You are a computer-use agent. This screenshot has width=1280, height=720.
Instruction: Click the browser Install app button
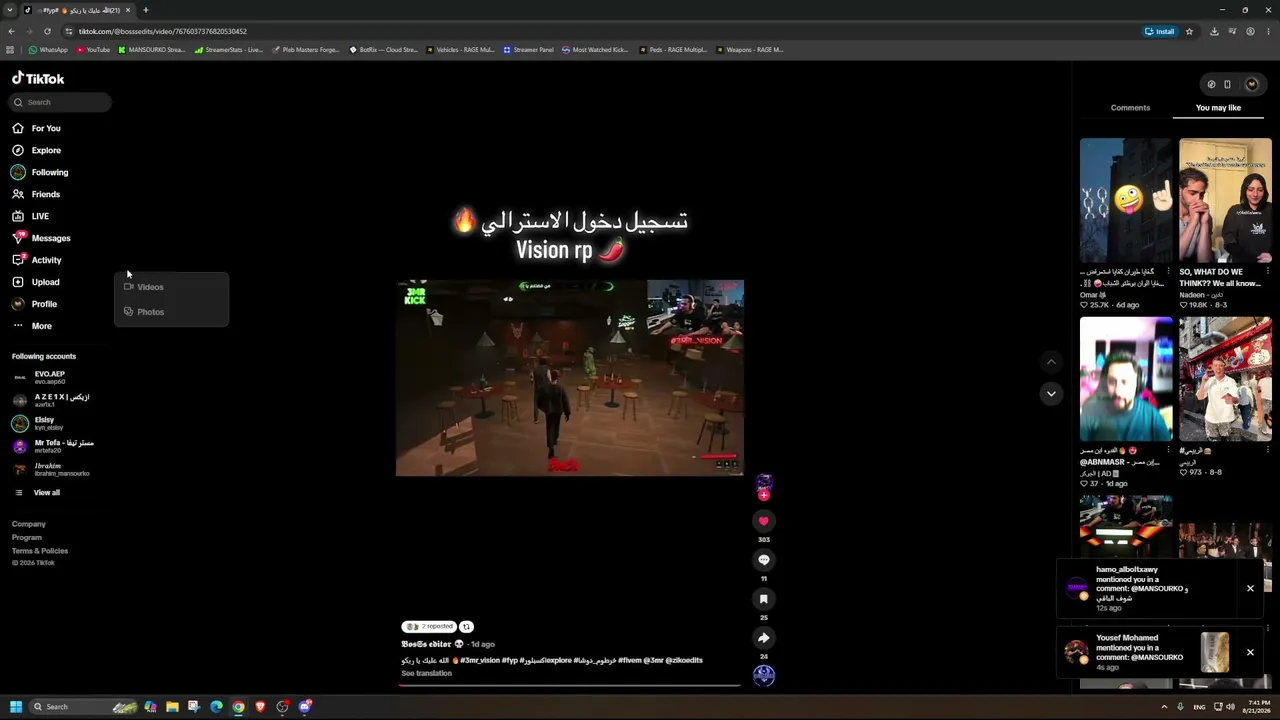pos(1160,31)
